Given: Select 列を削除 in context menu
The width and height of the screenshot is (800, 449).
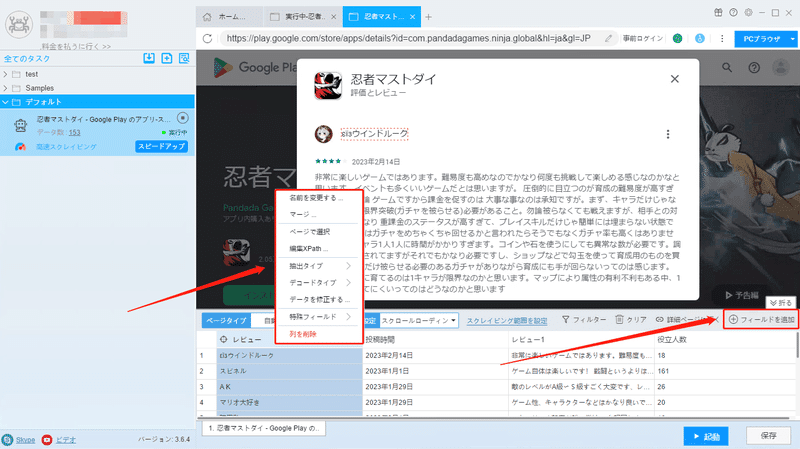Looking at the screenshot, I should pyautogui.click(x=303, y=334).
